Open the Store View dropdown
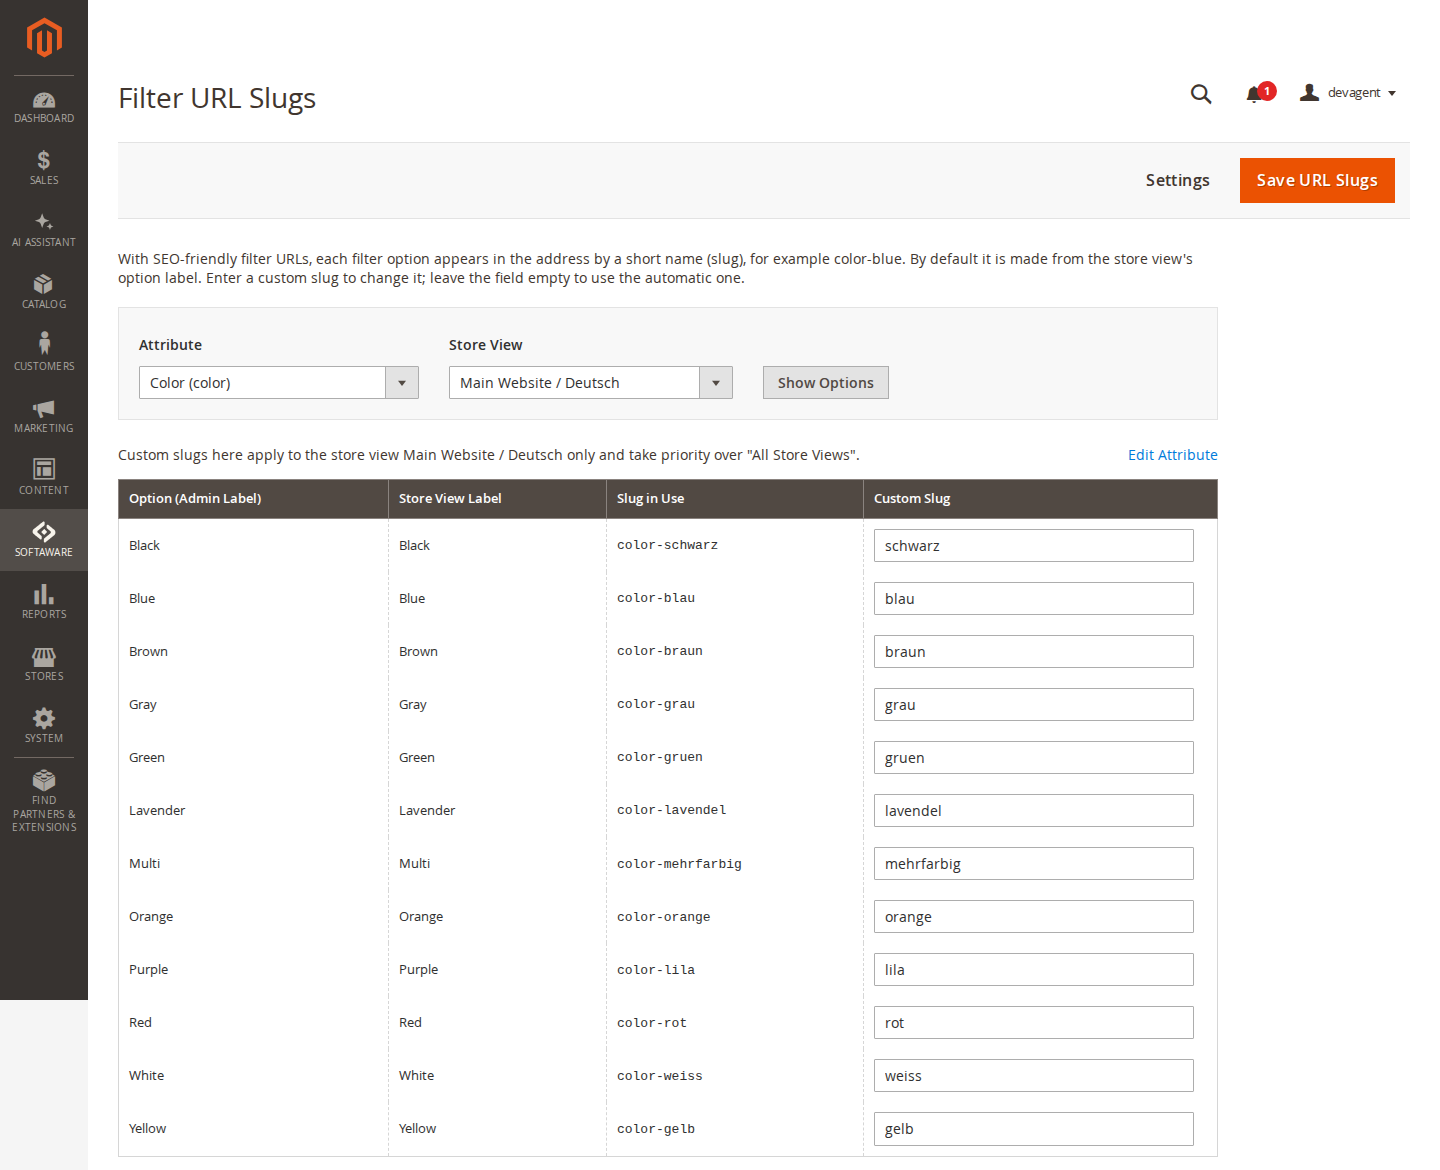This screenshot has height=1170, width=1440. pyautogui.click(x=591, y=383)
